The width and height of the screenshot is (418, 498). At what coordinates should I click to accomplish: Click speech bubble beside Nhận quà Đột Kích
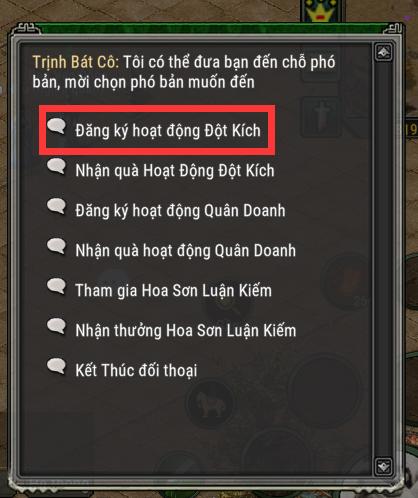pyautogui.click(x=57, y=166)
